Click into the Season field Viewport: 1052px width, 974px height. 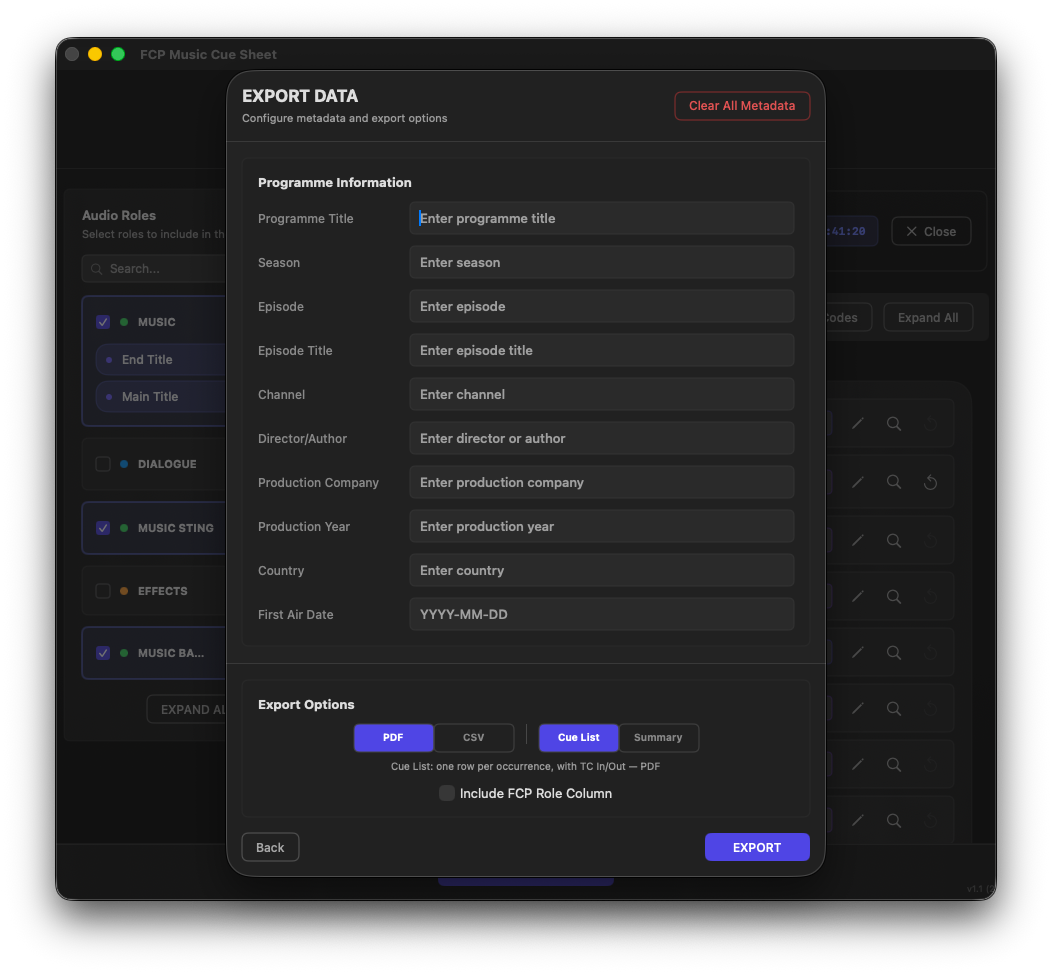(x=602, y=262)
